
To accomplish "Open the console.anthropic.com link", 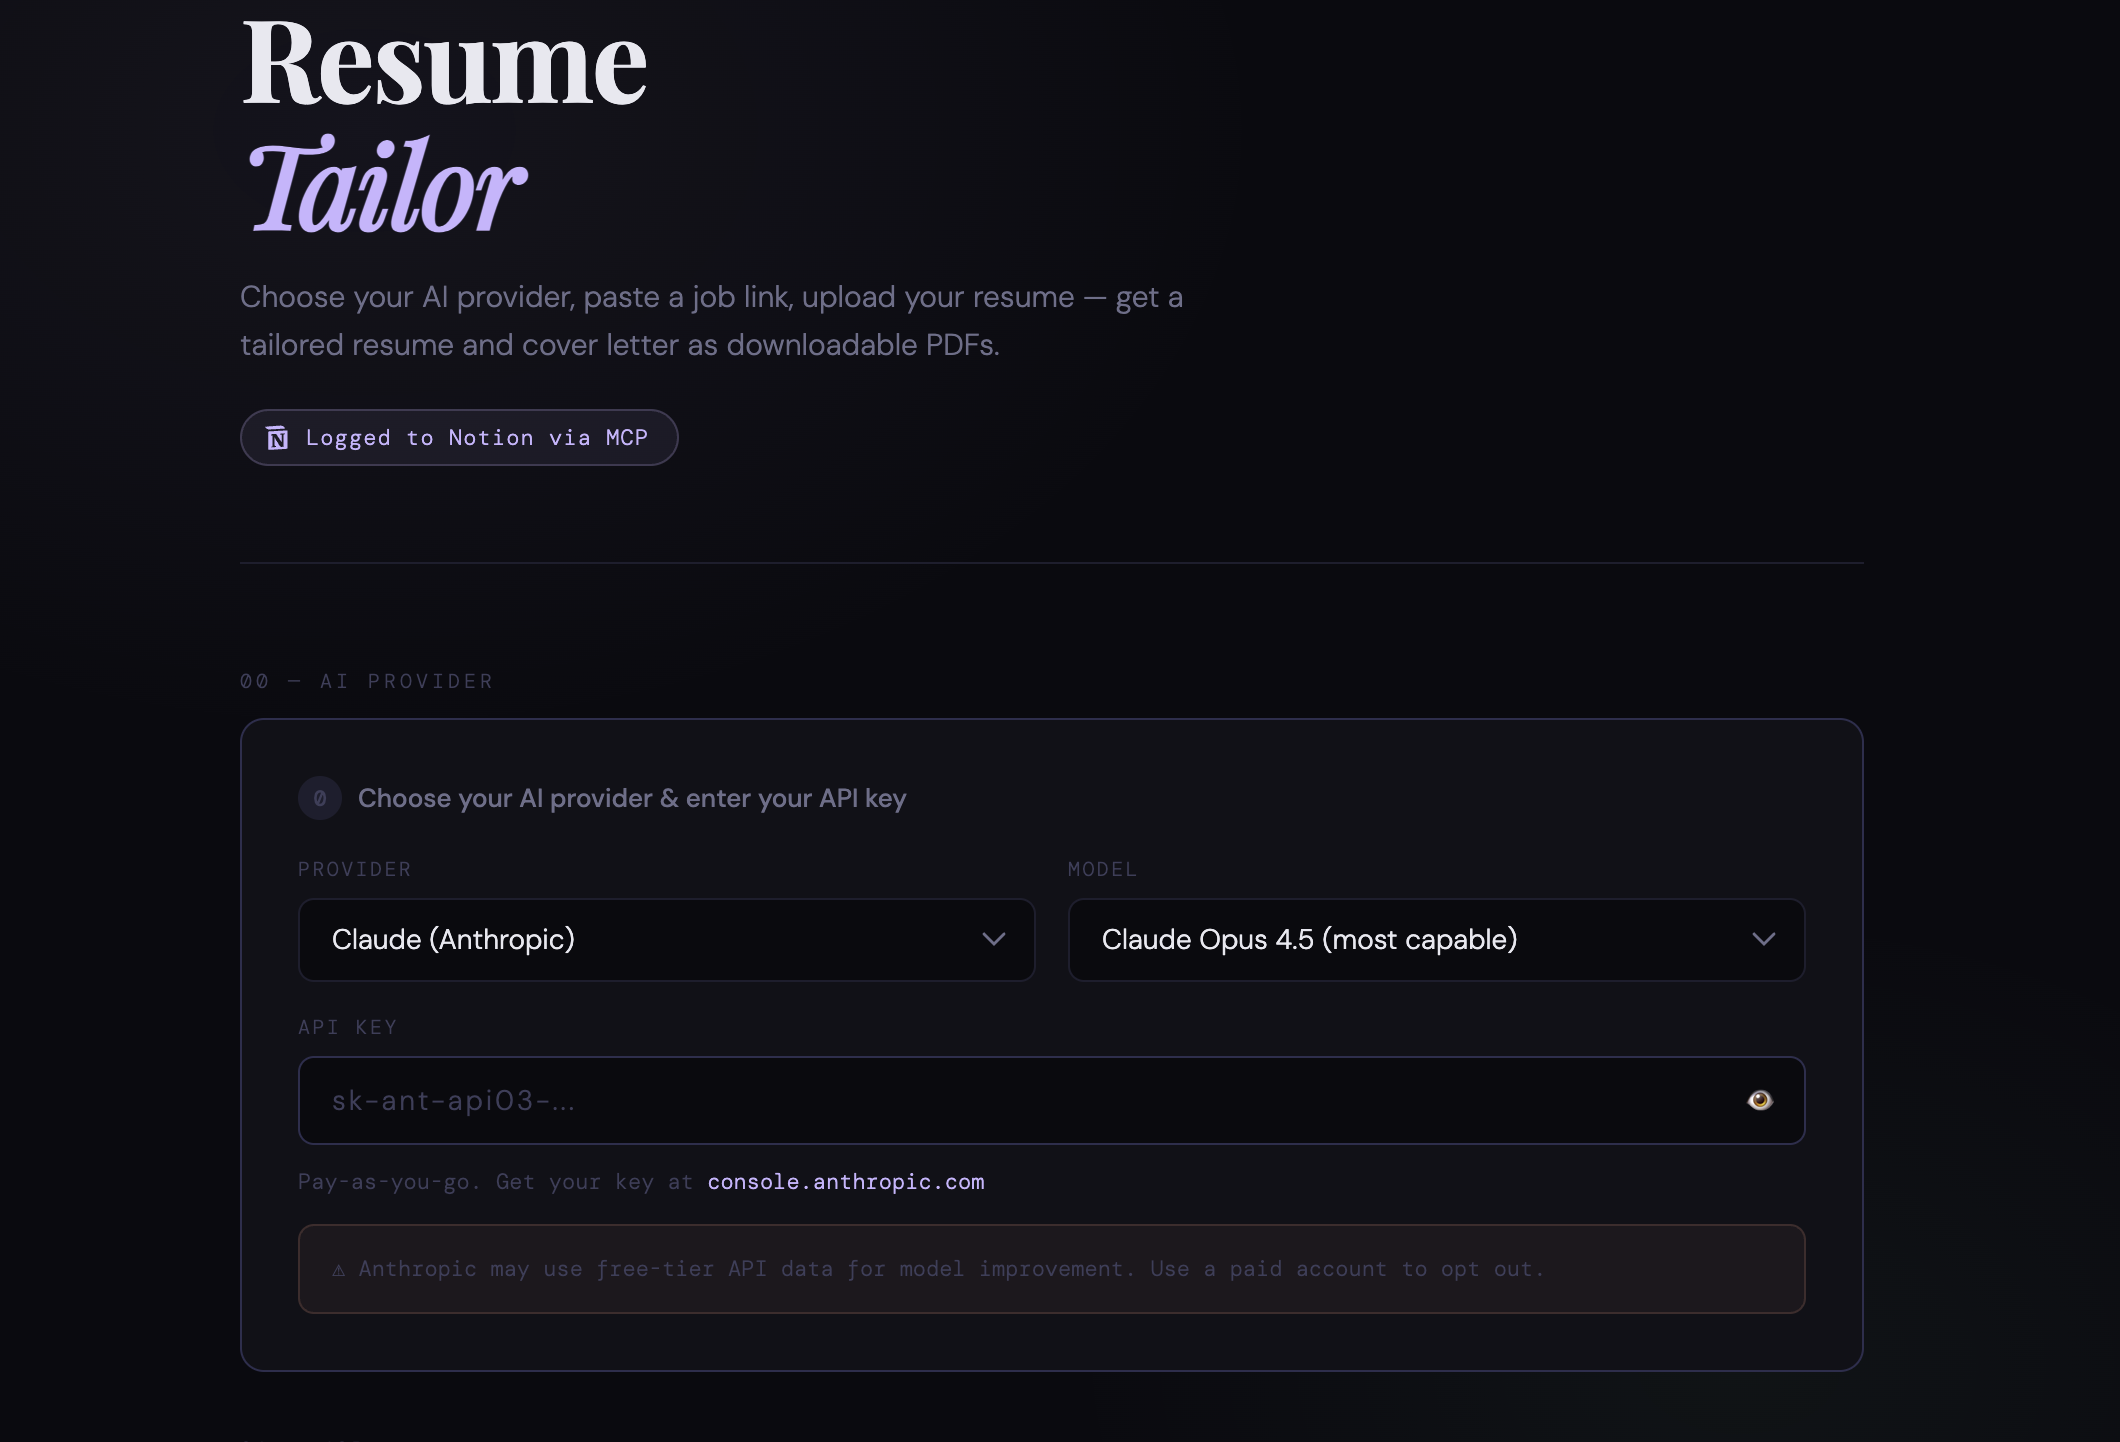I will tap(845, 1181).
